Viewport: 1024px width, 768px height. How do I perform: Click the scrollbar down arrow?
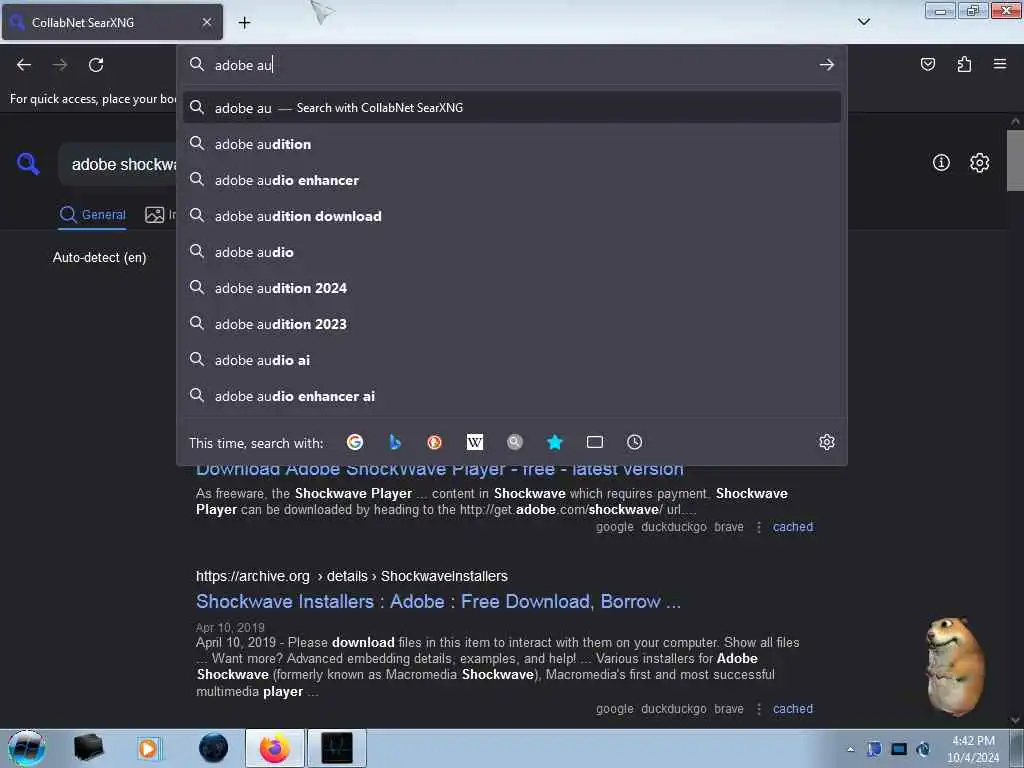point(1015,720)
